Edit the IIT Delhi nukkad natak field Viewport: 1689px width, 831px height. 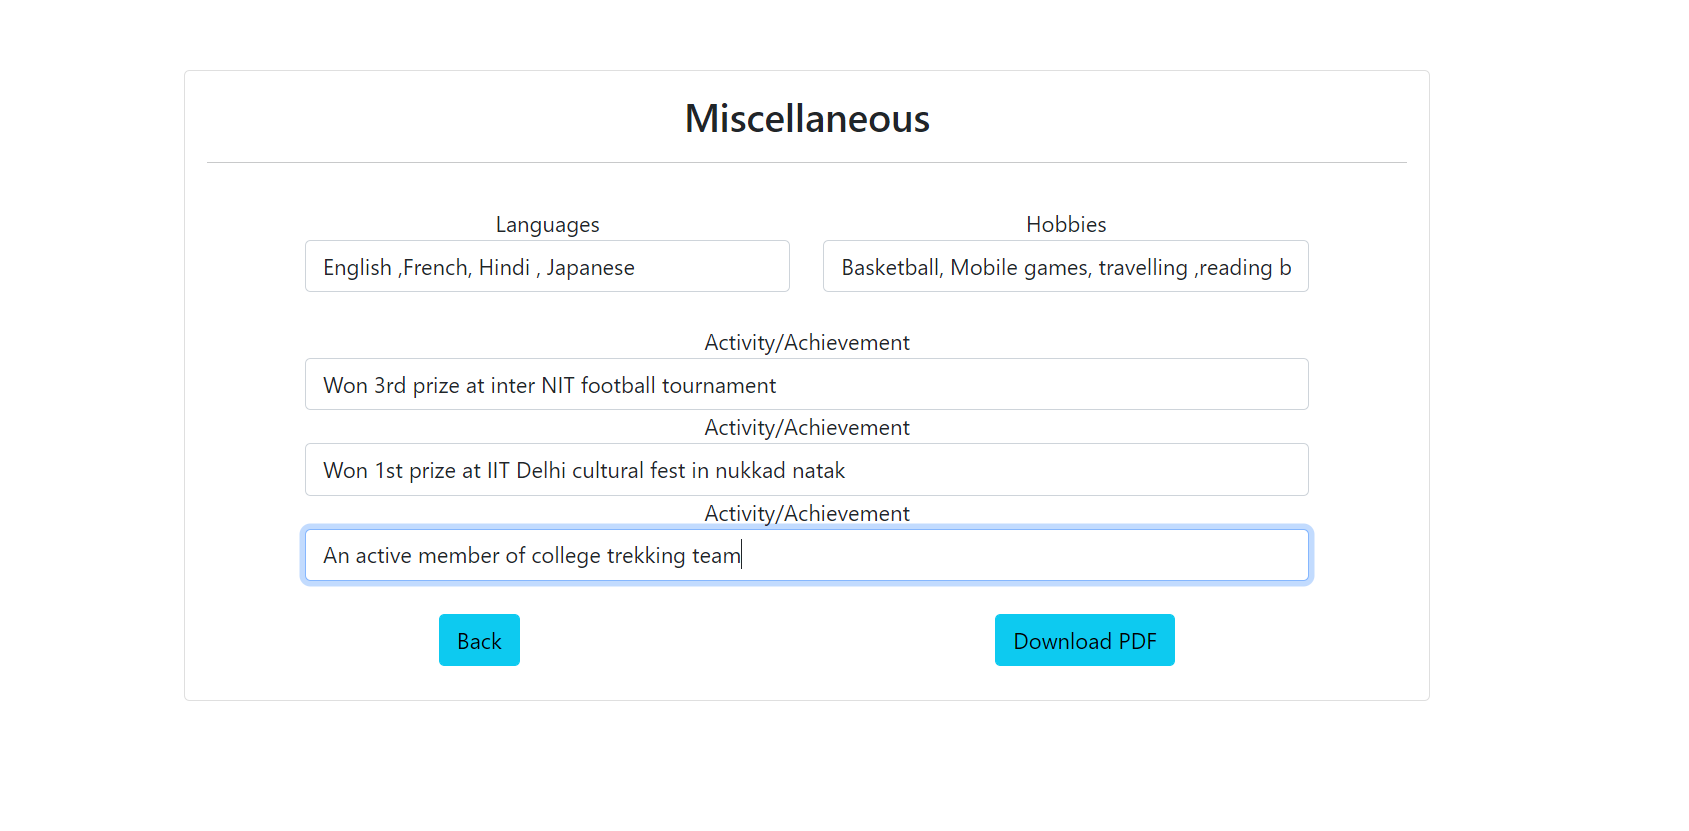click(x=807, y=470)
